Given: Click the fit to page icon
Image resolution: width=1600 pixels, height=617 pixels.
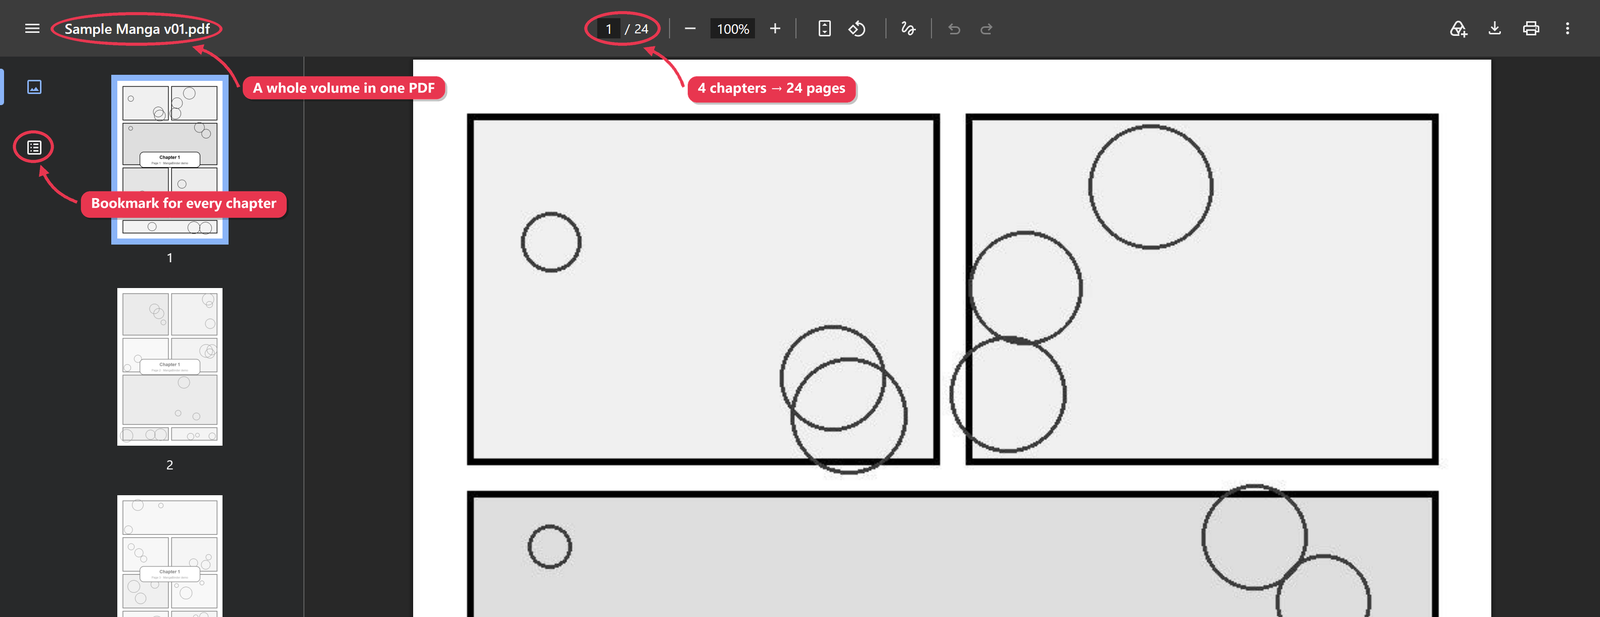Looking at the screenshot, I should [x=825, y=29].
